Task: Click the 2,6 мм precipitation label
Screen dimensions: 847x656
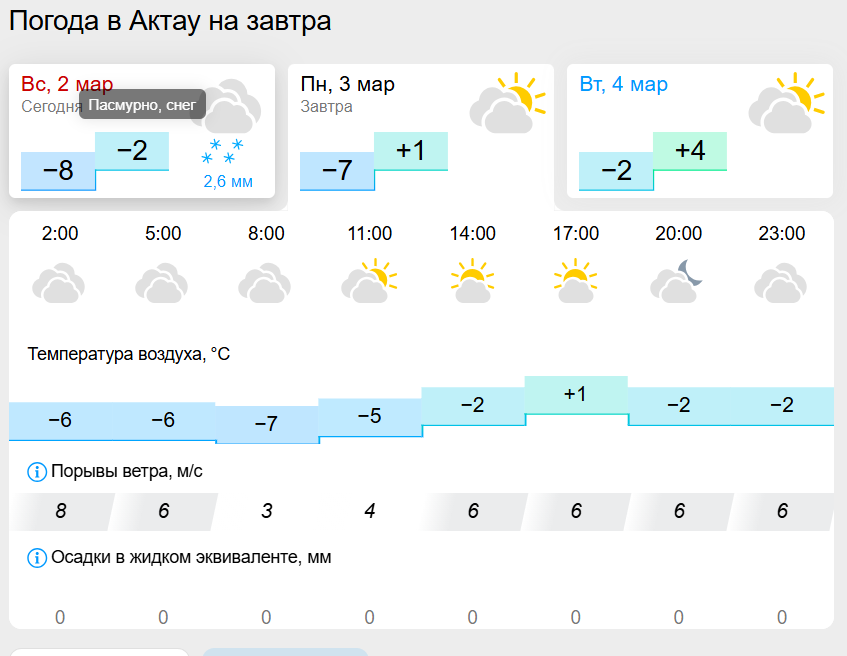Action: click(228, 181)
